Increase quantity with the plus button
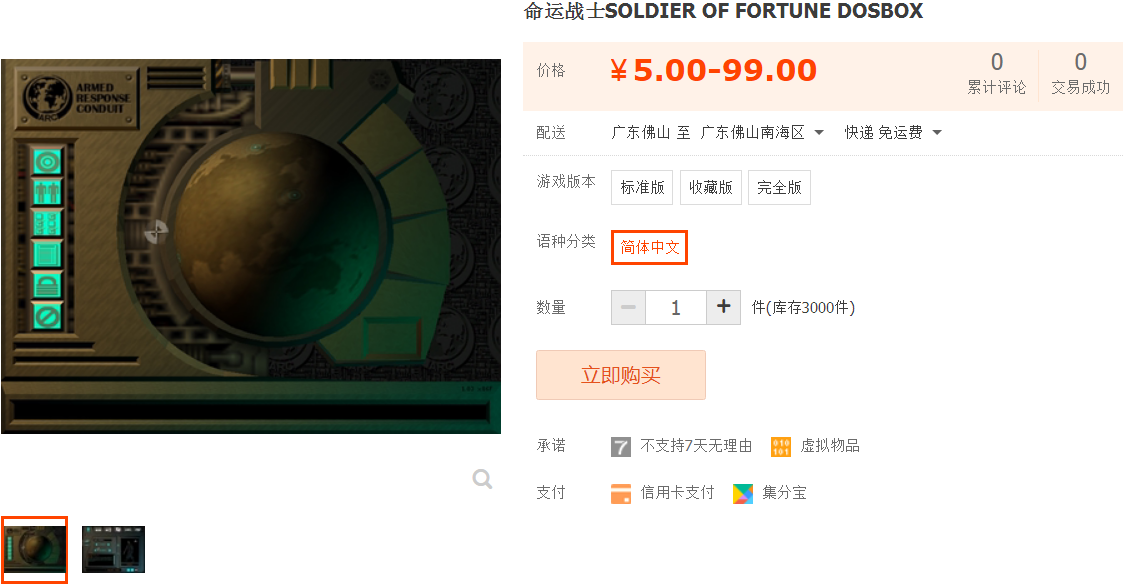The width and height of the screenshot is (1127, 587). coord(724,308)
